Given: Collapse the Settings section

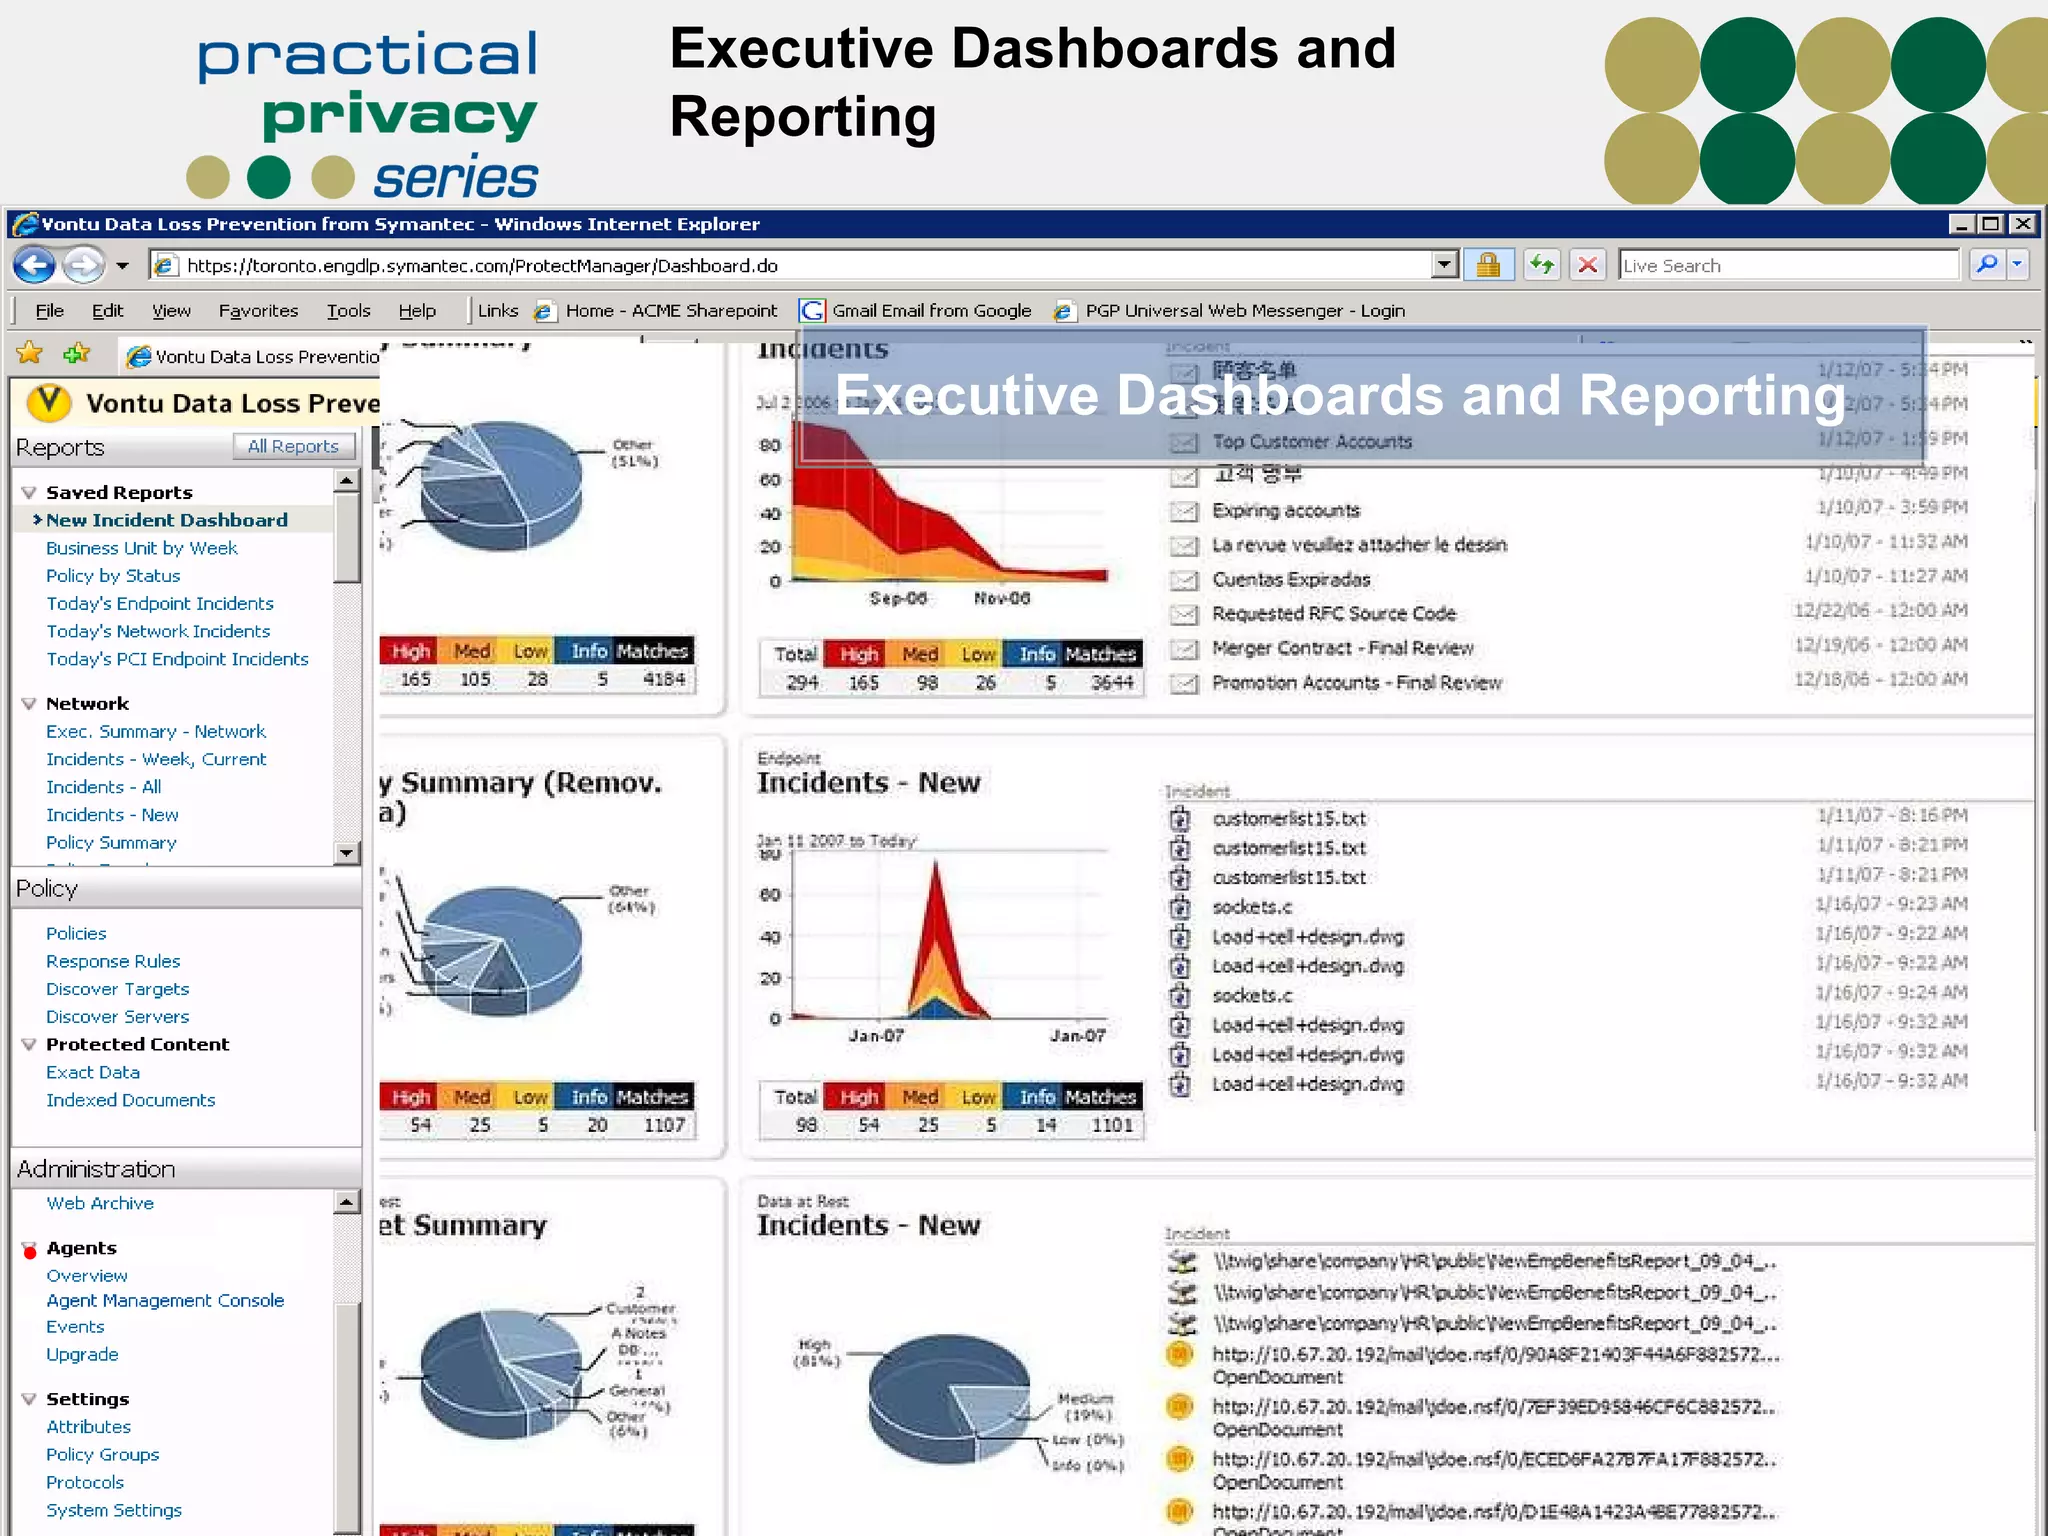Looking at the screenshot, I should (29, 1399).
